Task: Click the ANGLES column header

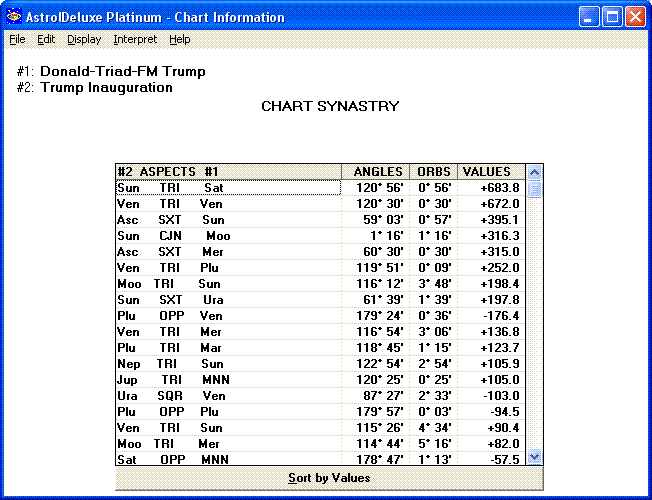Action: (376, 172)
